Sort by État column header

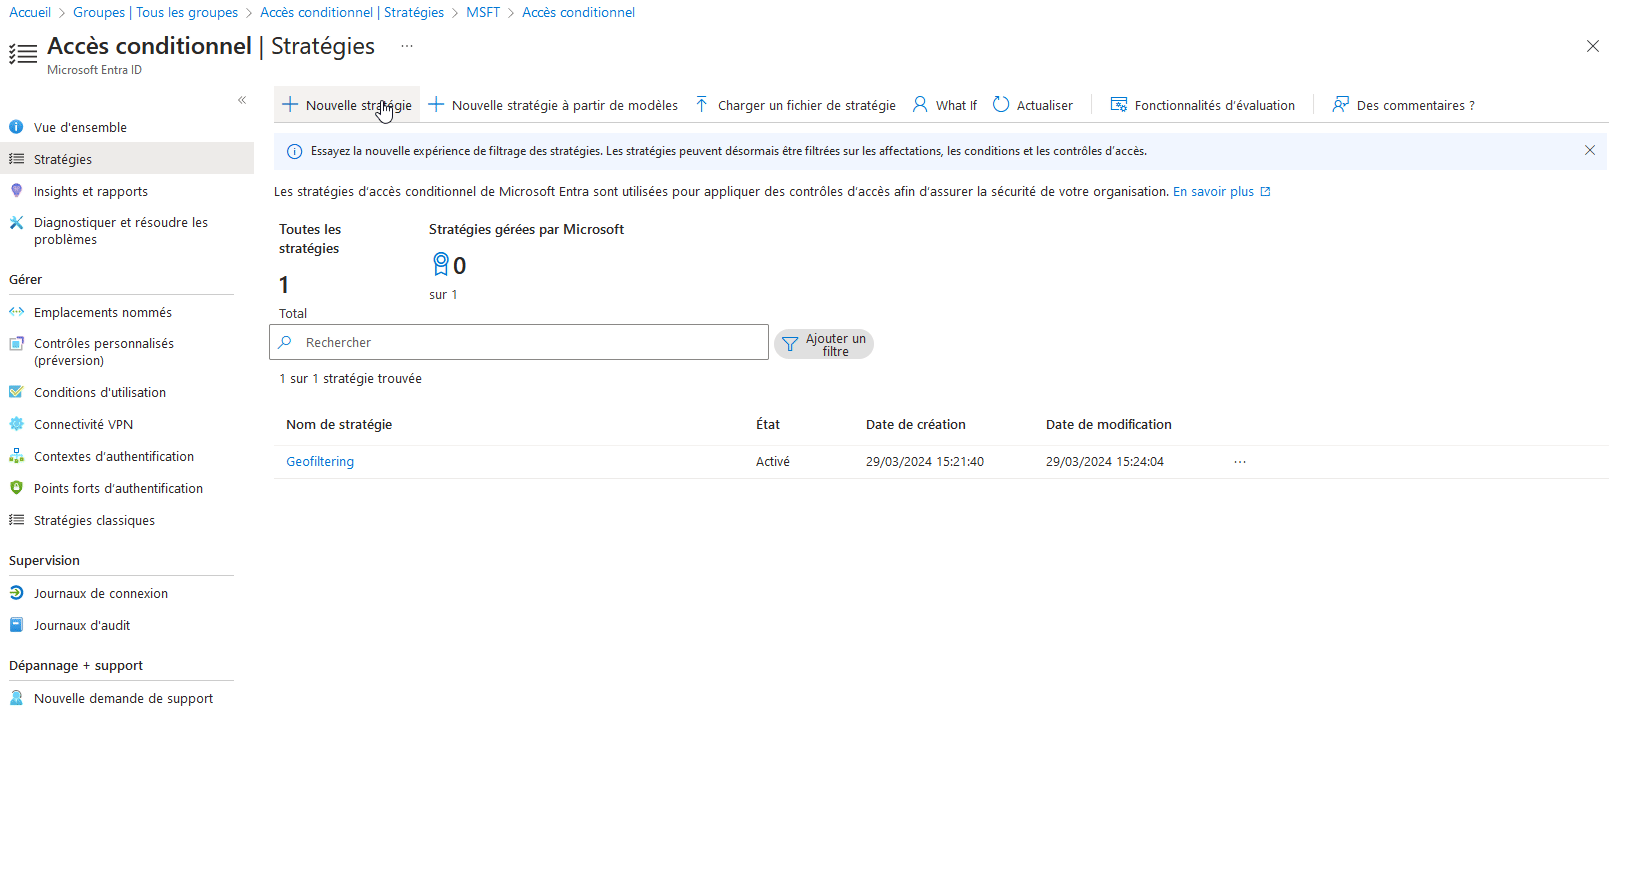tap(768, 424)
